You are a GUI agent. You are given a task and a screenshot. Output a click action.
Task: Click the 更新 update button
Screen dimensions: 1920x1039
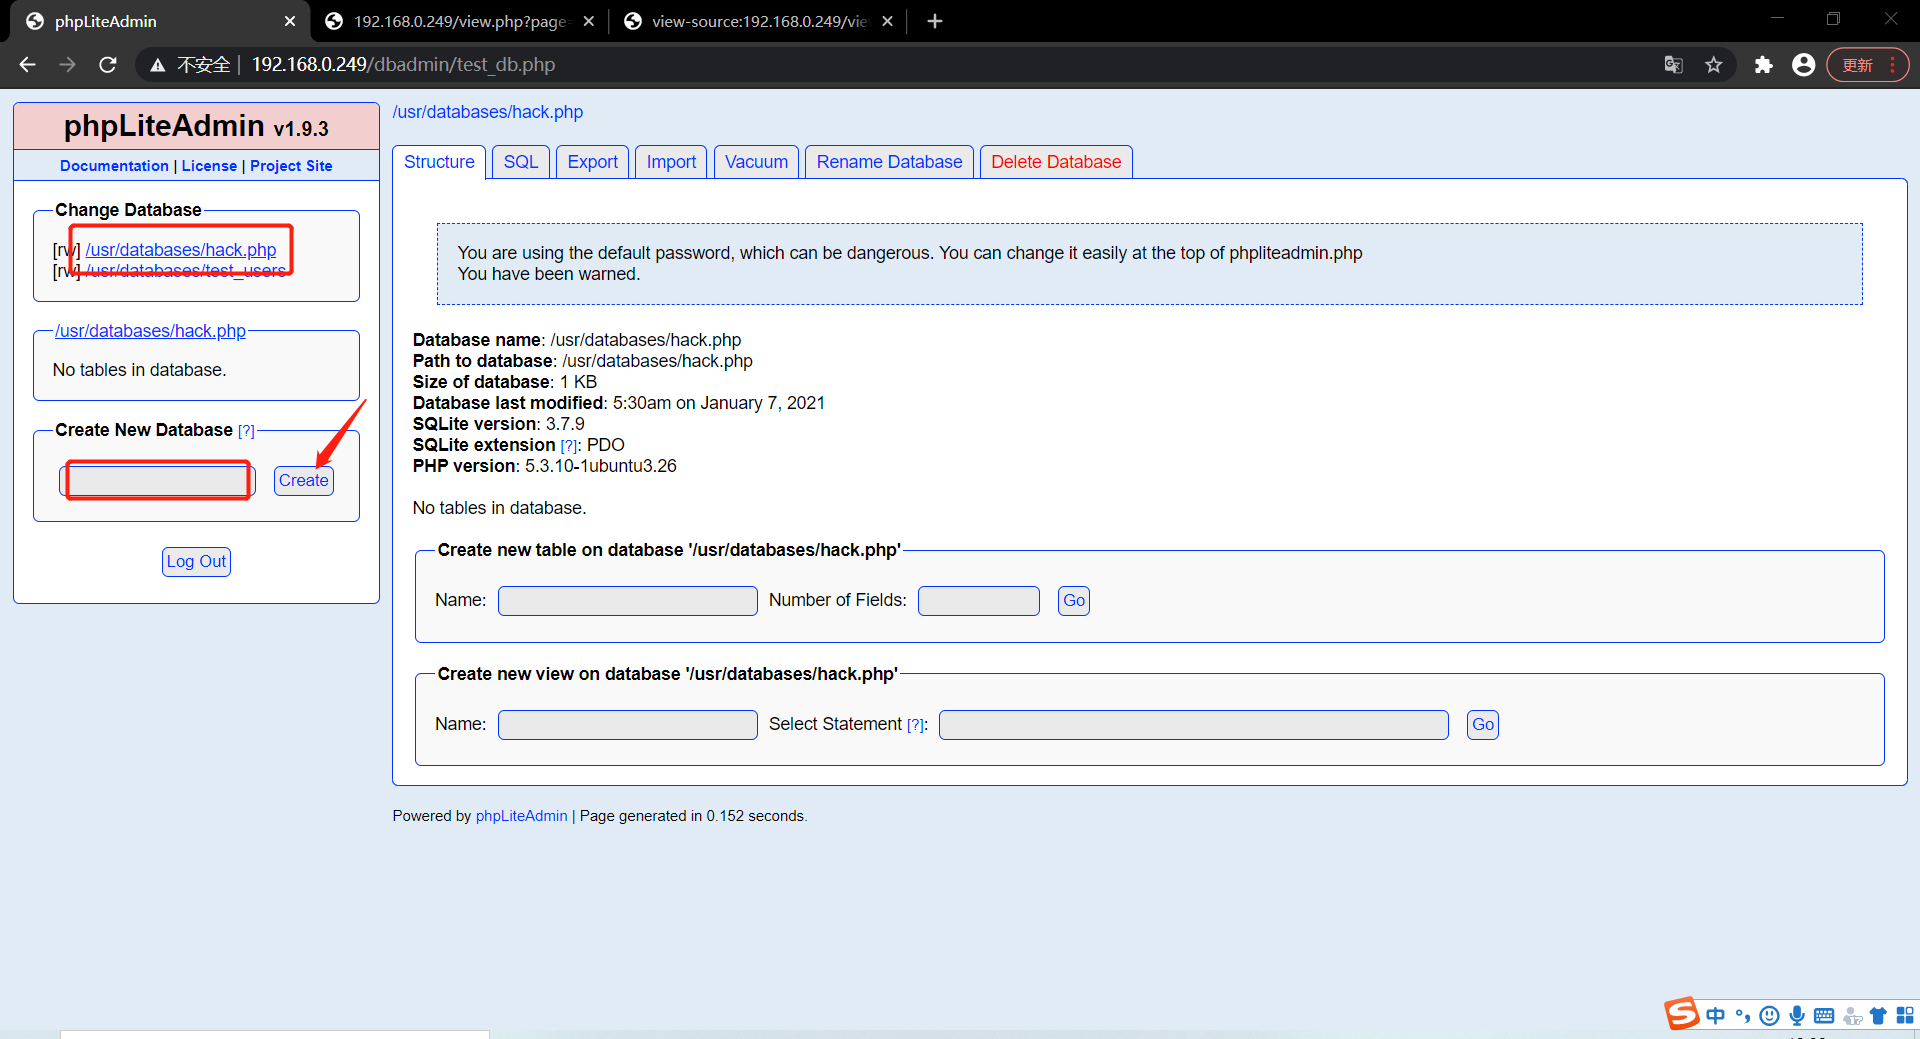click(x=1867, y=65)
